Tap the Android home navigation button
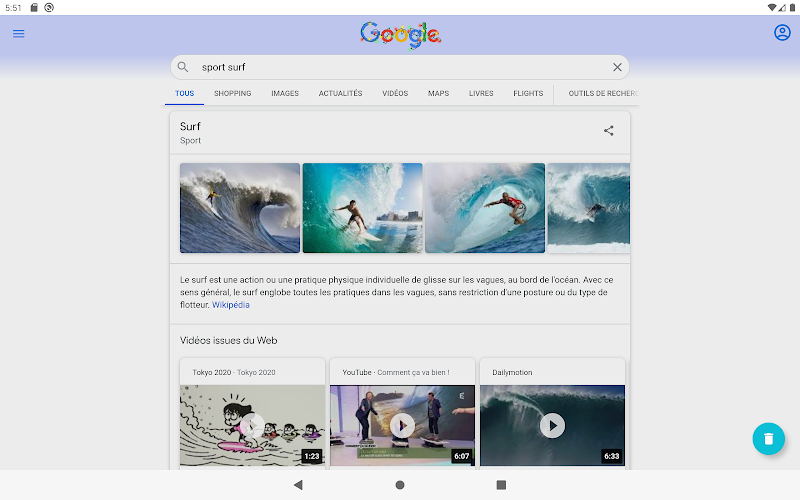This screenshot has height=500, width=800. click(x=400, y=485)
